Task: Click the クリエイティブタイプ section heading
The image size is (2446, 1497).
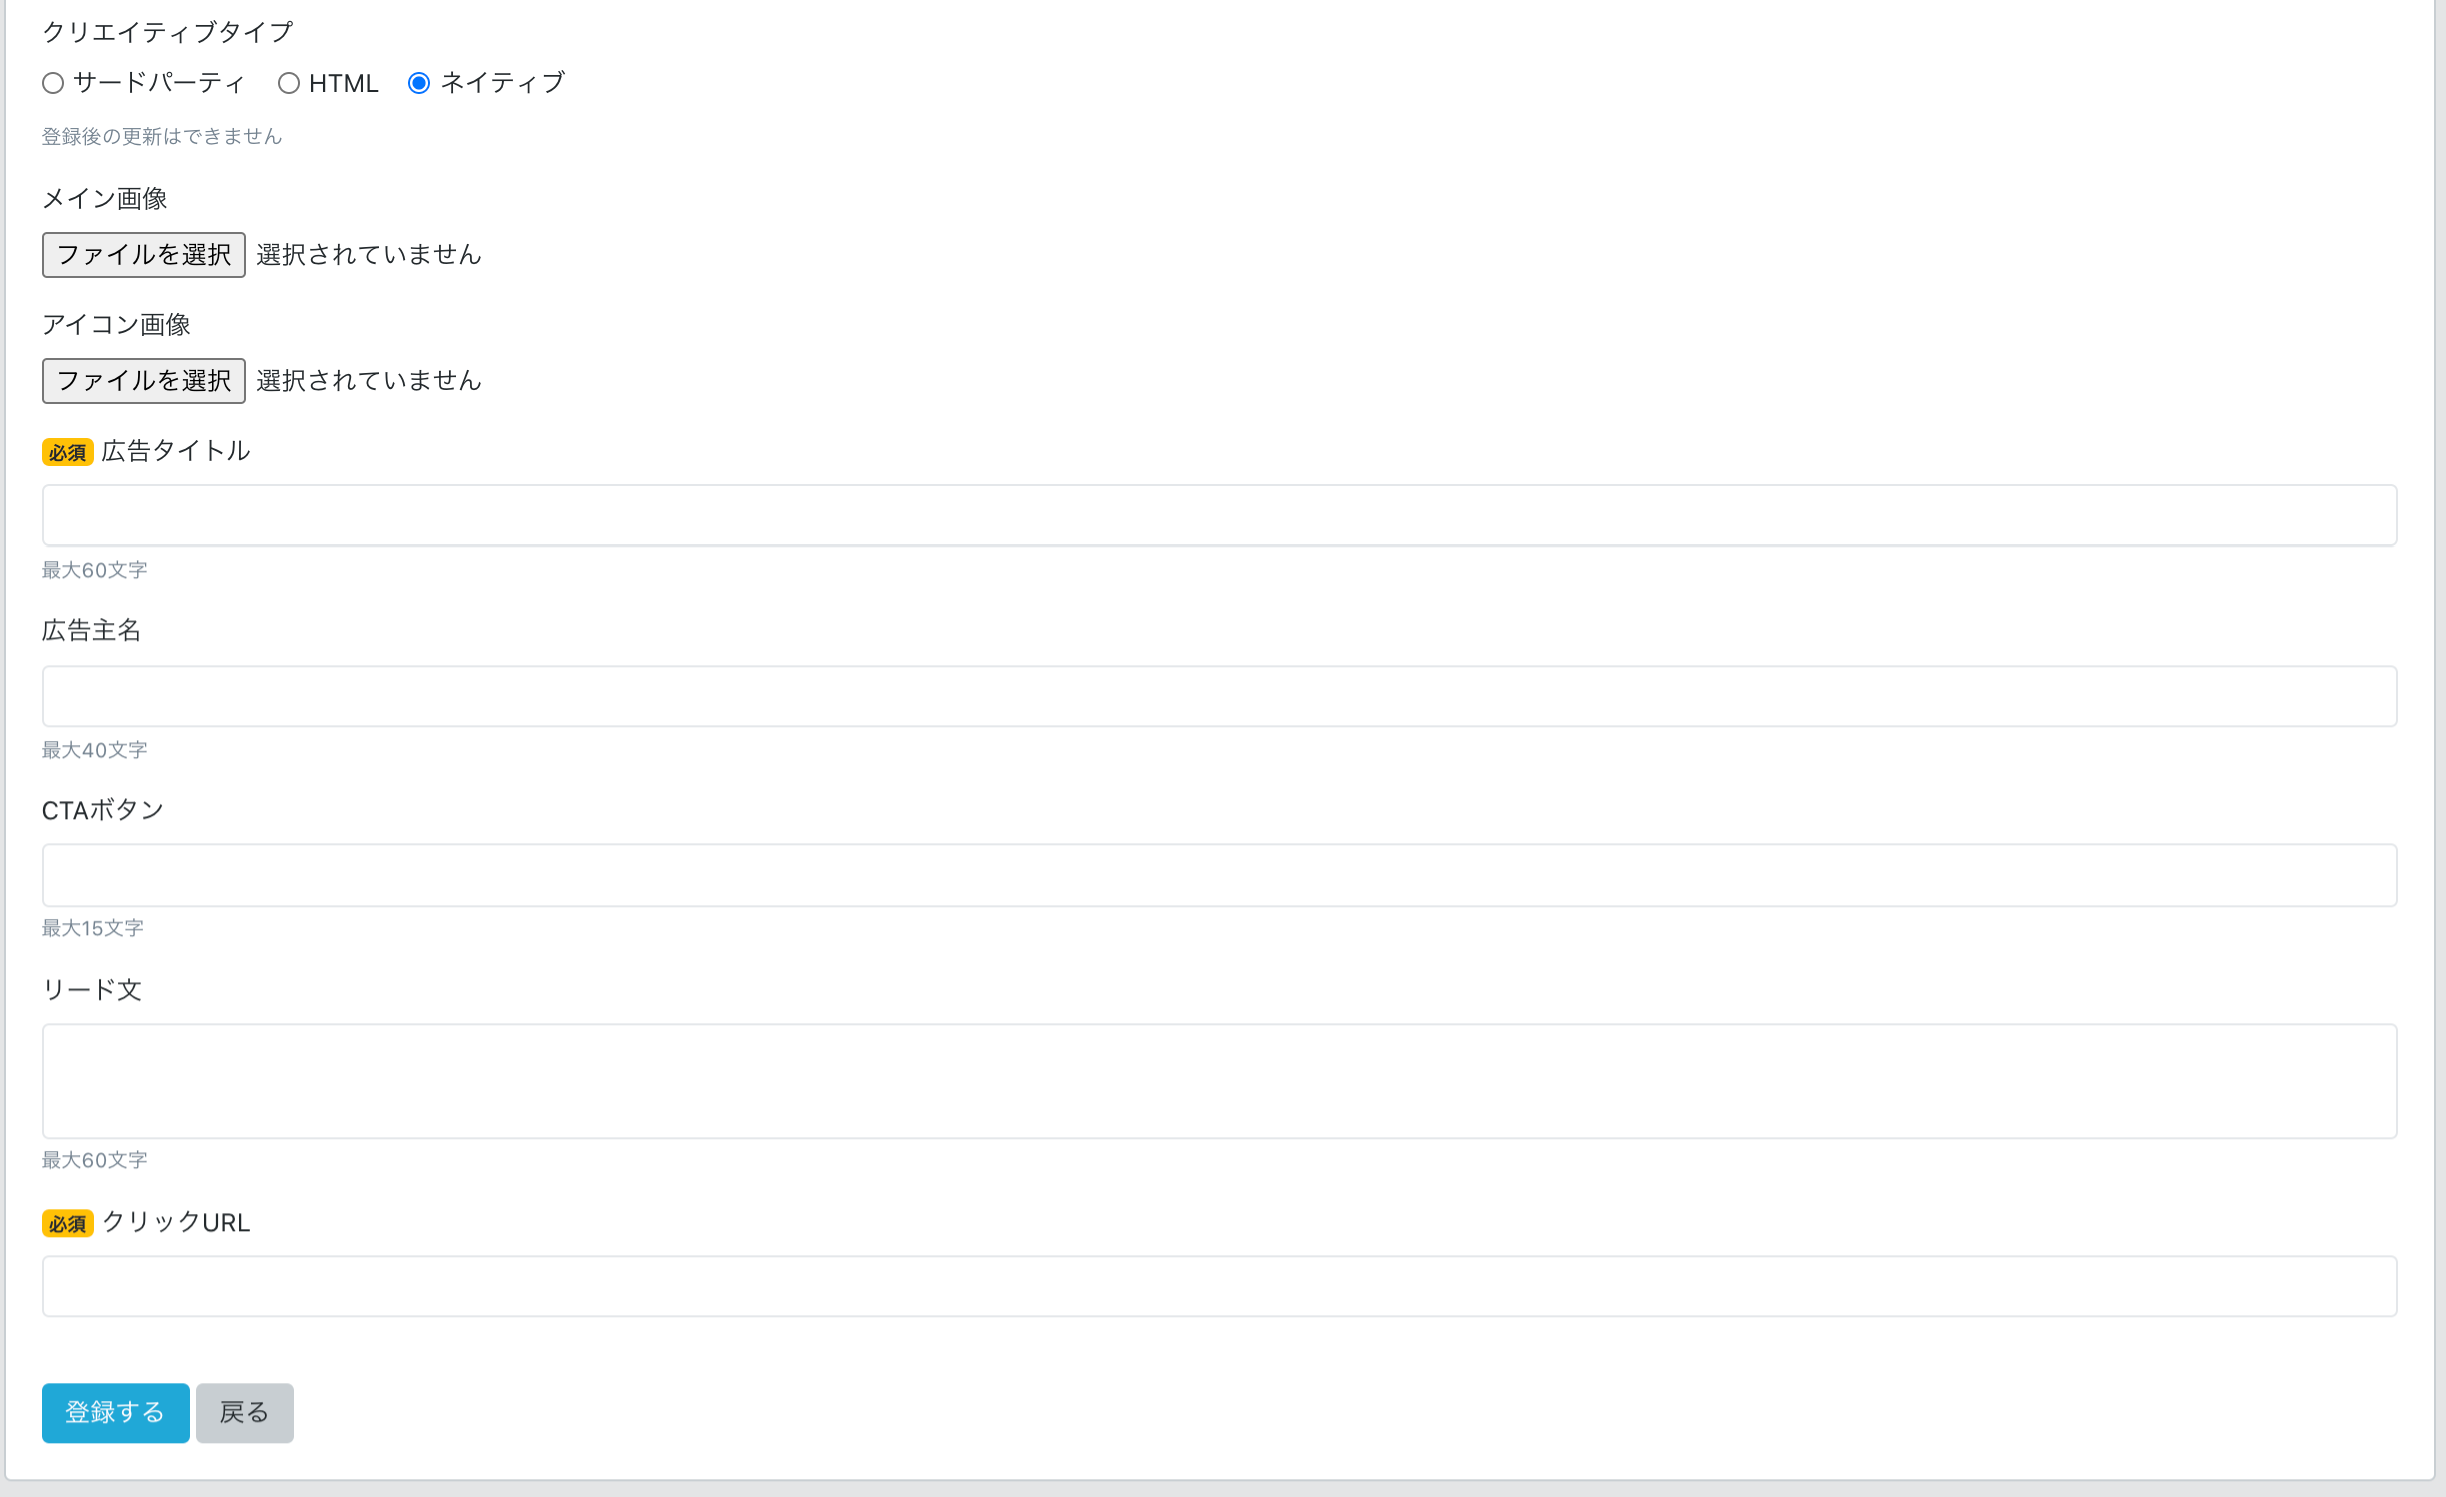Action: pos(167,32)
